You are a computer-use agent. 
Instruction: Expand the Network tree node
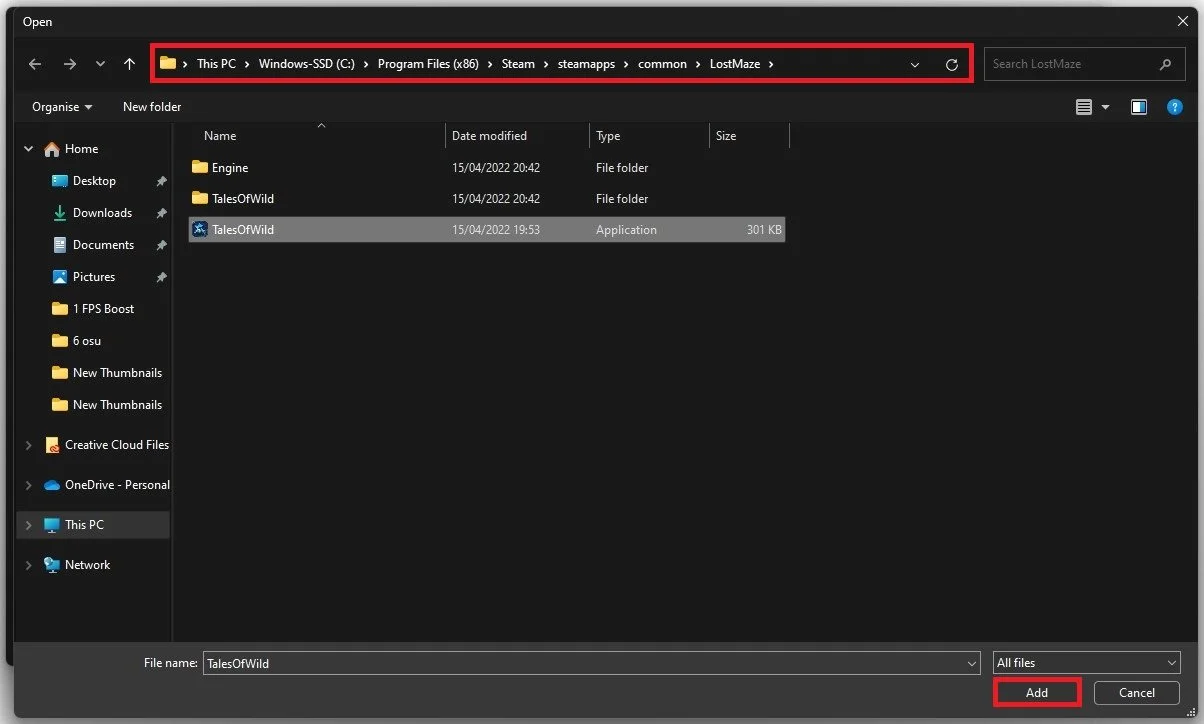[x=29, y=565]
